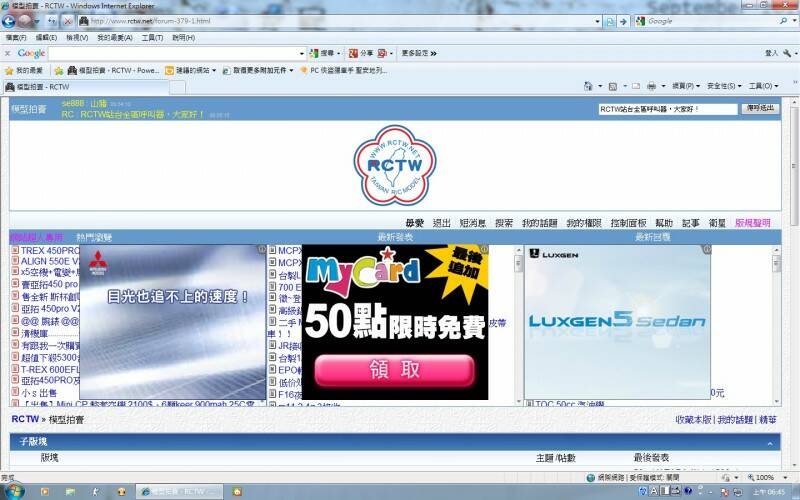The height and width of the screenshot is (500, 800).
Task: Click the pink 領取 button in MyCard ad
Action: click(394, 370)
